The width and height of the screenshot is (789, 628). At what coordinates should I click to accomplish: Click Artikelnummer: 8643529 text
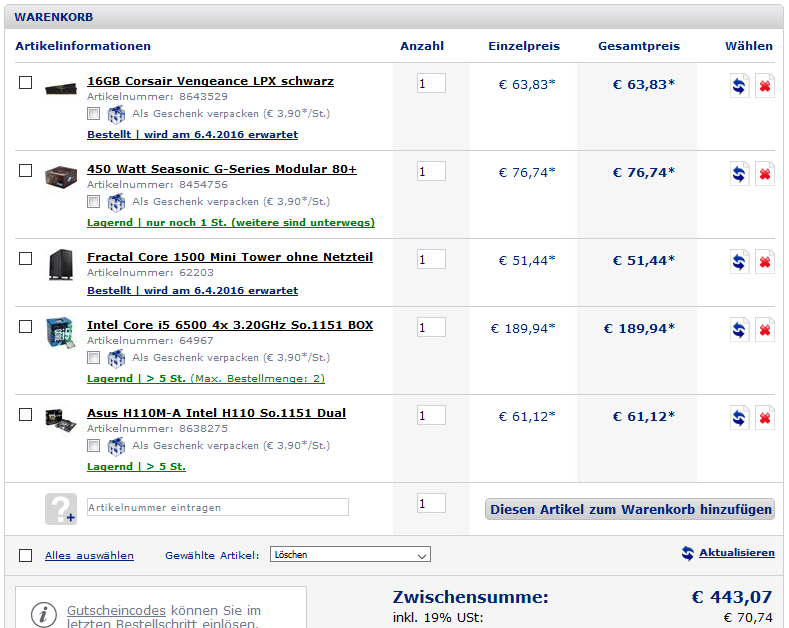(x=157, y=97)
